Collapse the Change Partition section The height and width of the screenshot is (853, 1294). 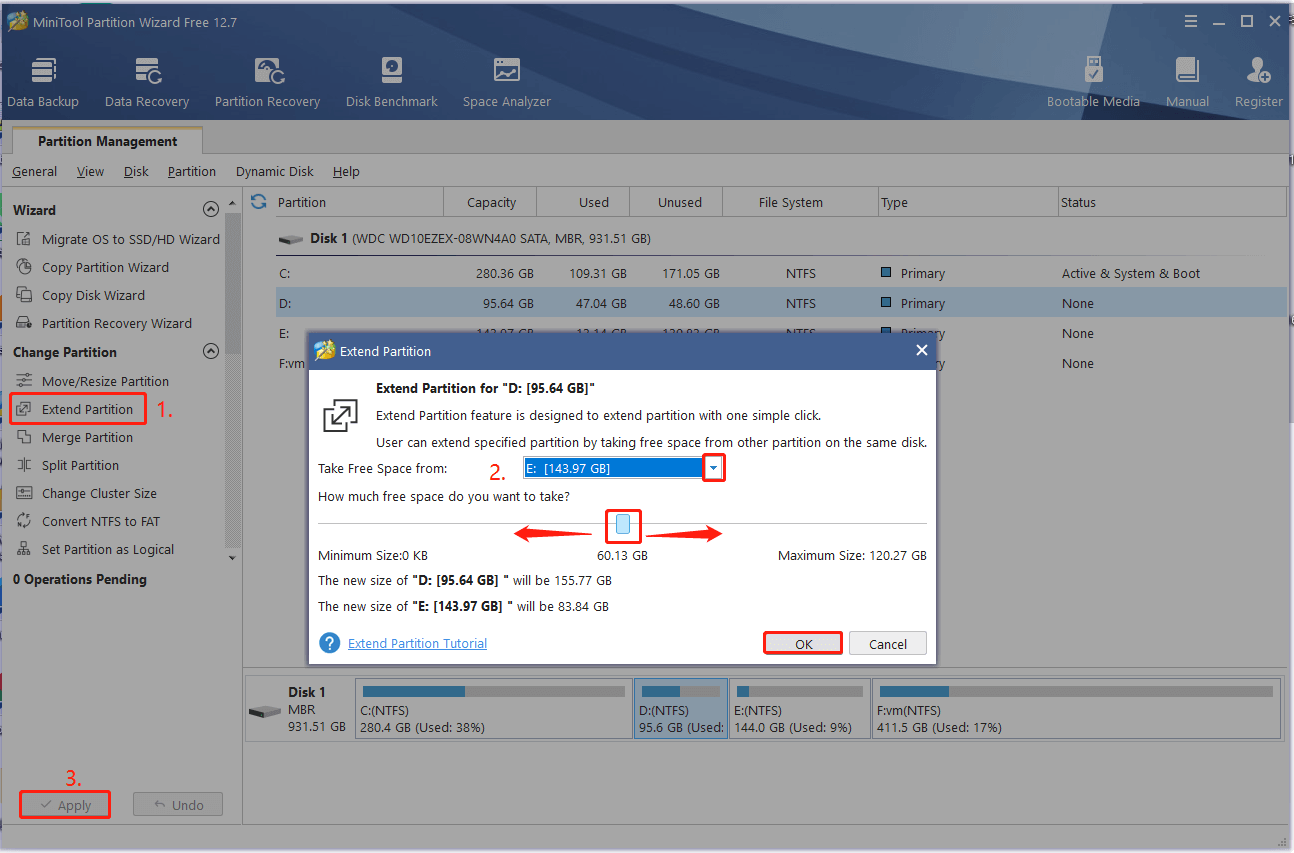(210, 352)
